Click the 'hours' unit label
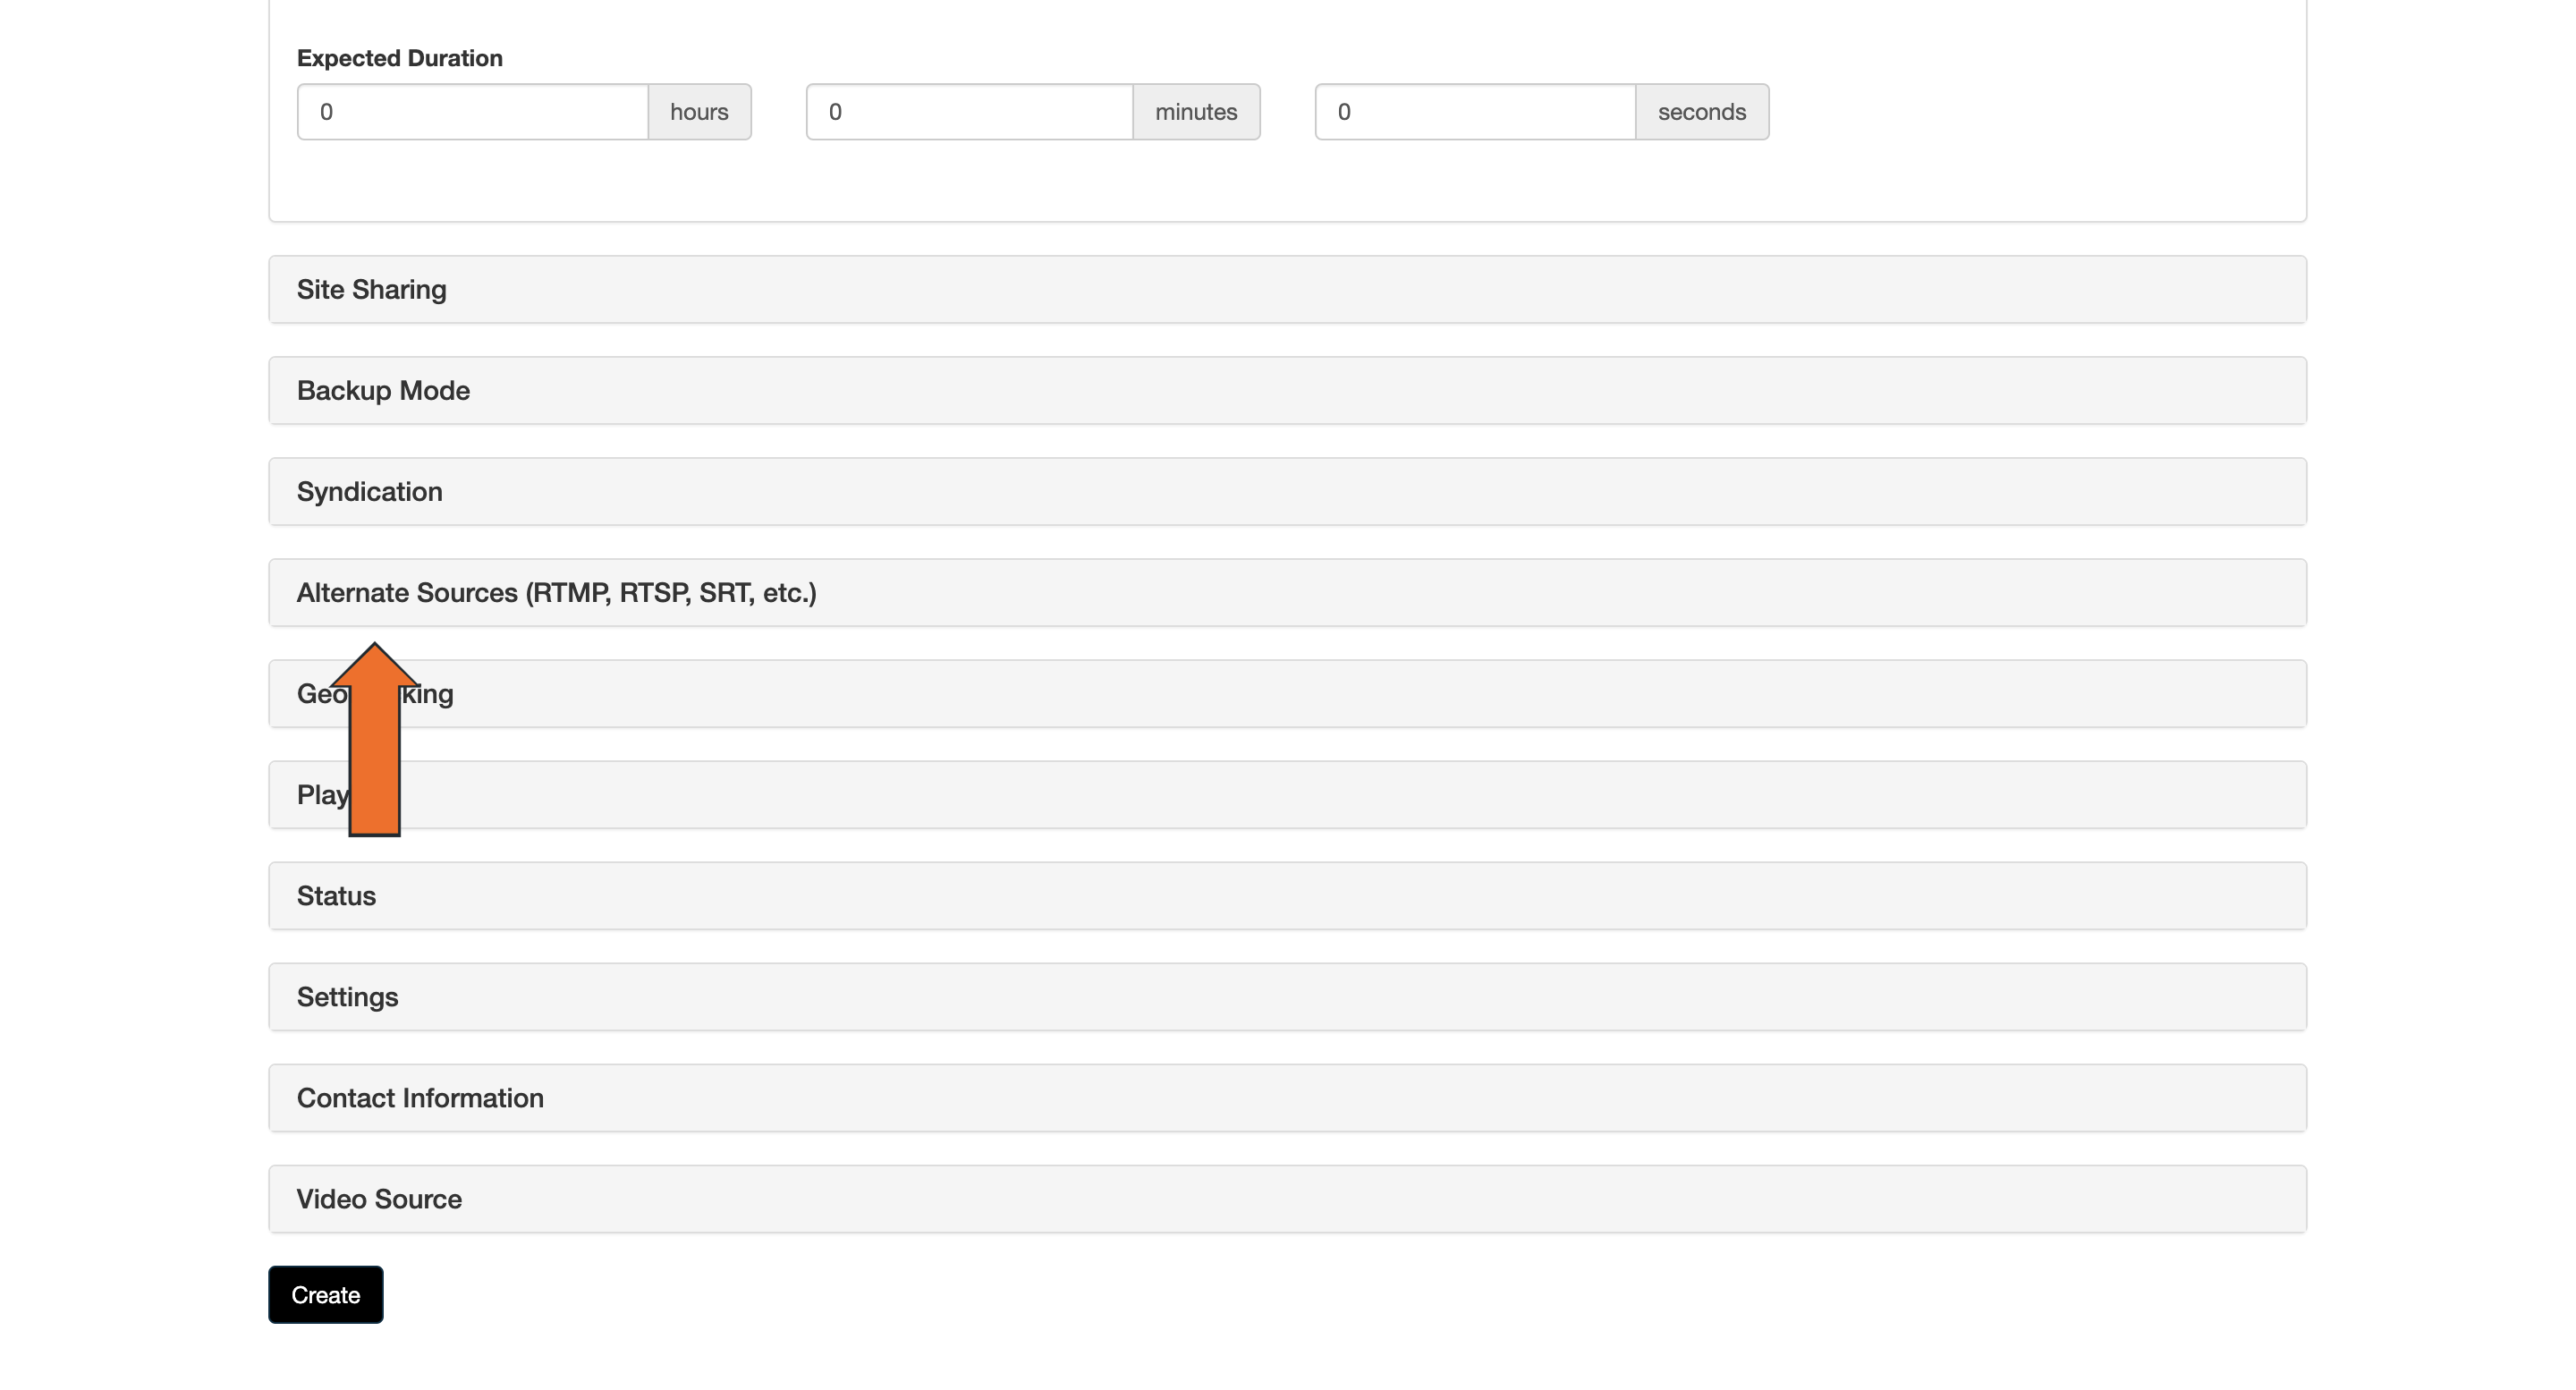Image resolution: width=2576 pixels, height=1390 pixels. pyautogui.click(x=699, y=112)
